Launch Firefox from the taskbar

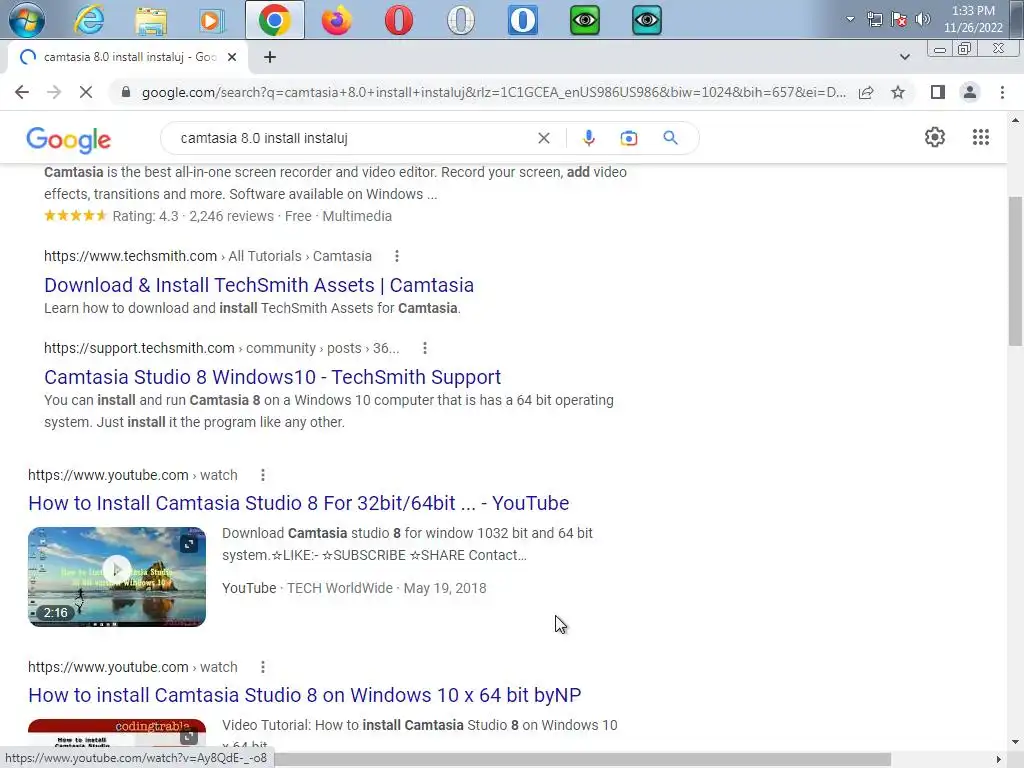tap(336, 20)
